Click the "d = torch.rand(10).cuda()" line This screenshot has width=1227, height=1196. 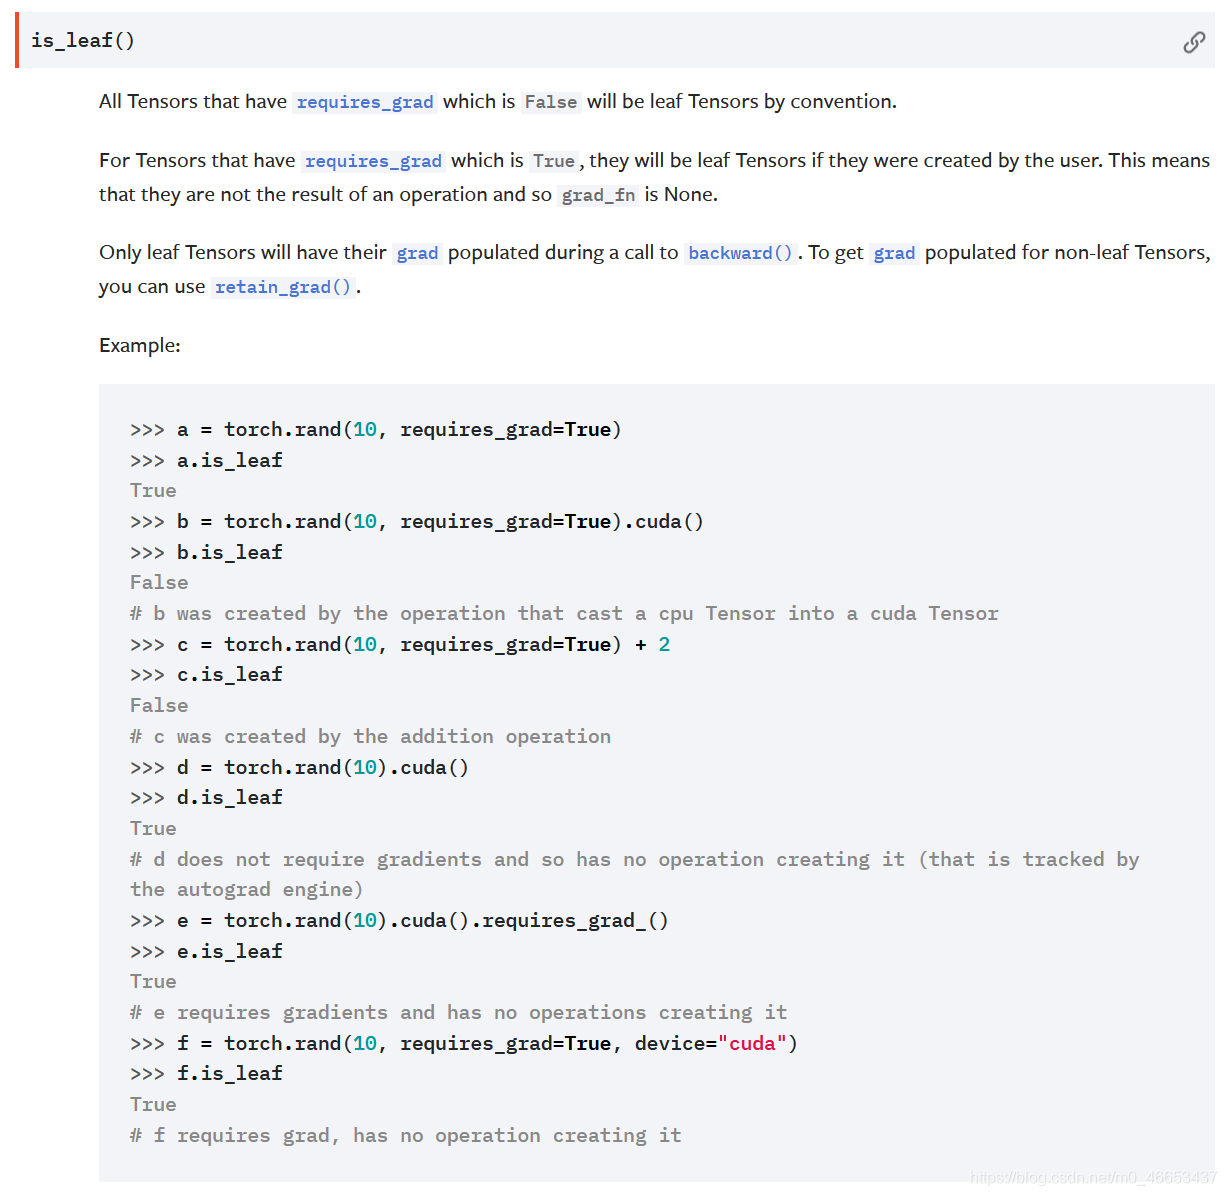[322, 767]
